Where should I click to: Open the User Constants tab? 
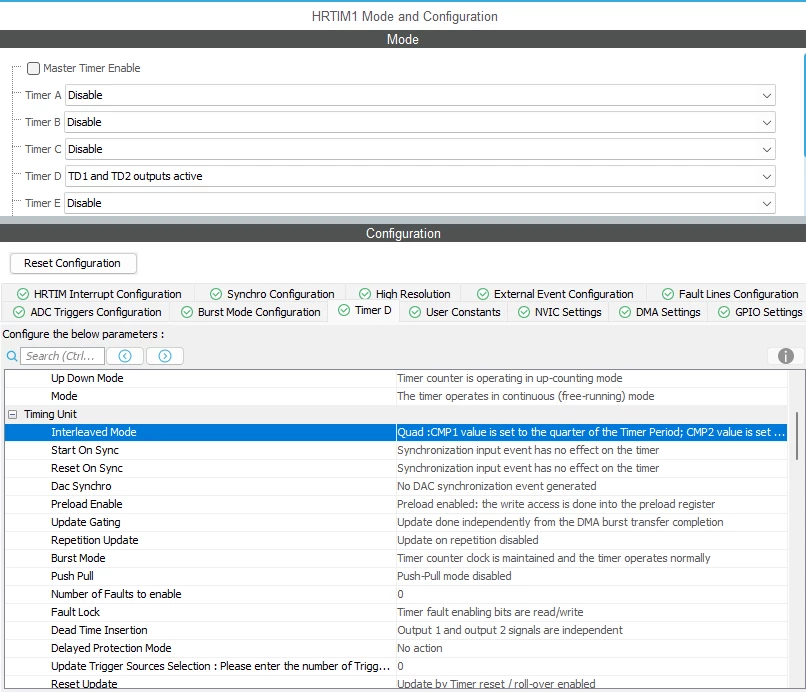coord(454,312)
